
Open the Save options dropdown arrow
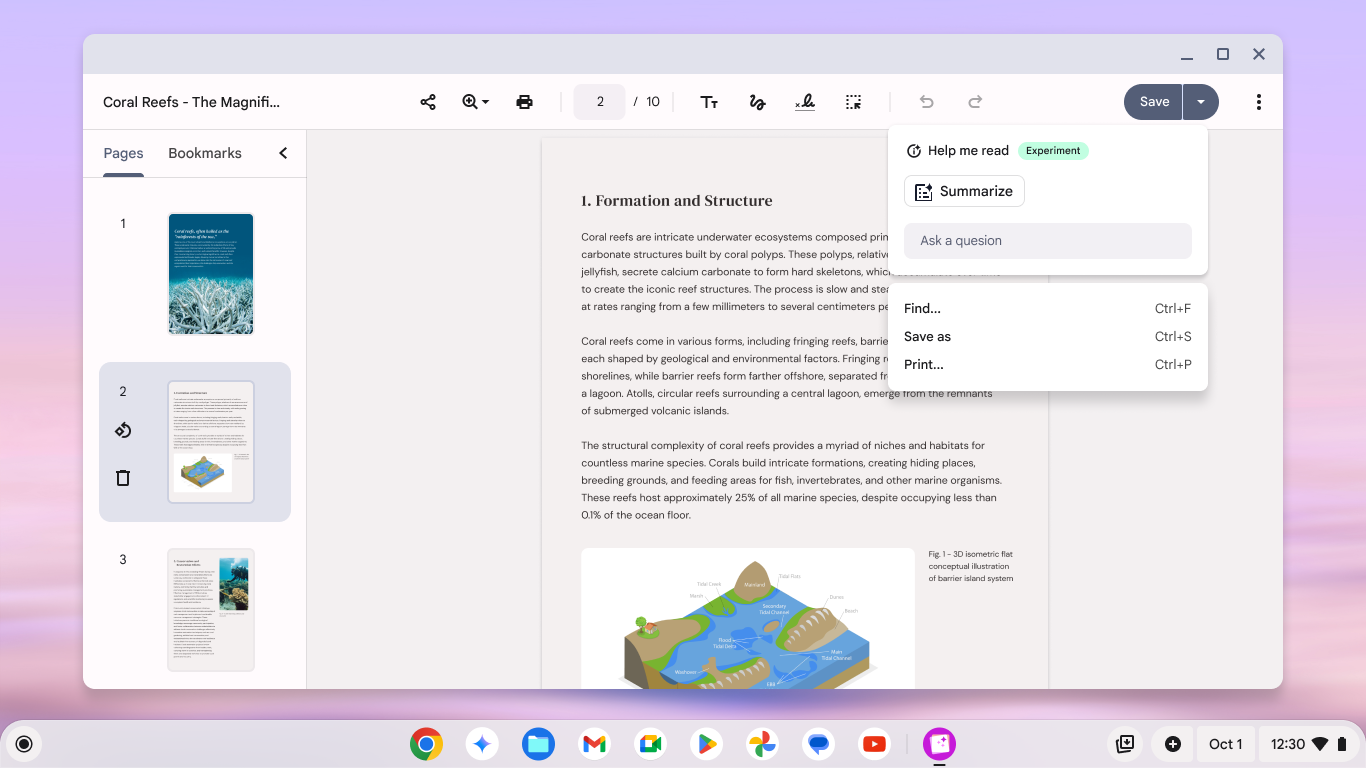[x=1200, y=101]
